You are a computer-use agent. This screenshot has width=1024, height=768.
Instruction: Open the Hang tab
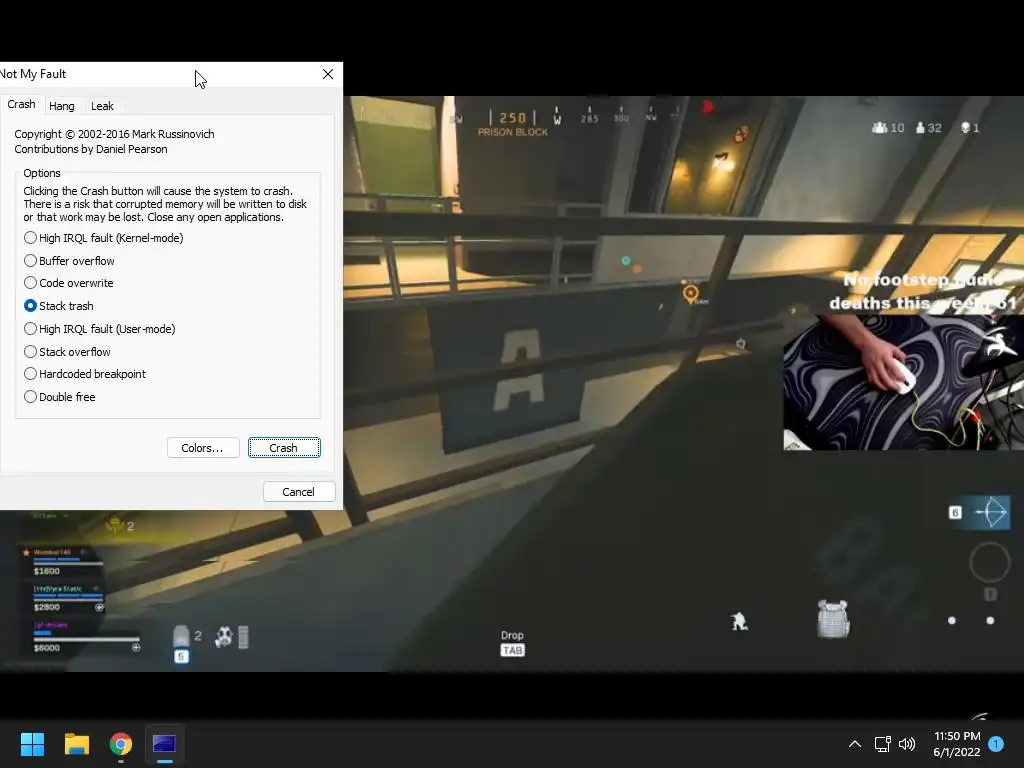point(61,106)
